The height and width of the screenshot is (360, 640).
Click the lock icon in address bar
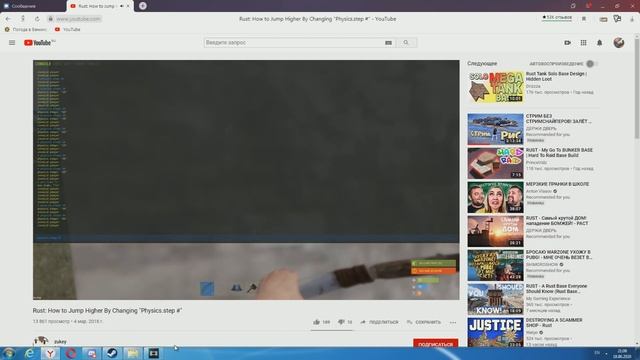click(51, 19)
